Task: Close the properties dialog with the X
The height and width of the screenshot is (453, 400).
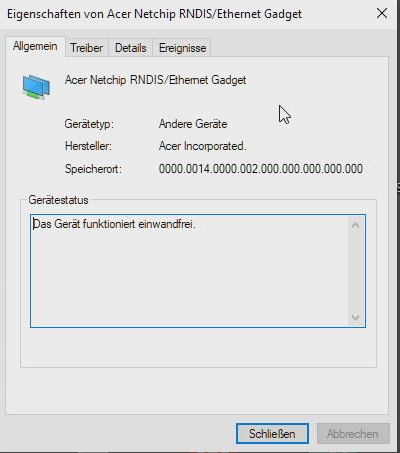Action: [x=382, y=13]
